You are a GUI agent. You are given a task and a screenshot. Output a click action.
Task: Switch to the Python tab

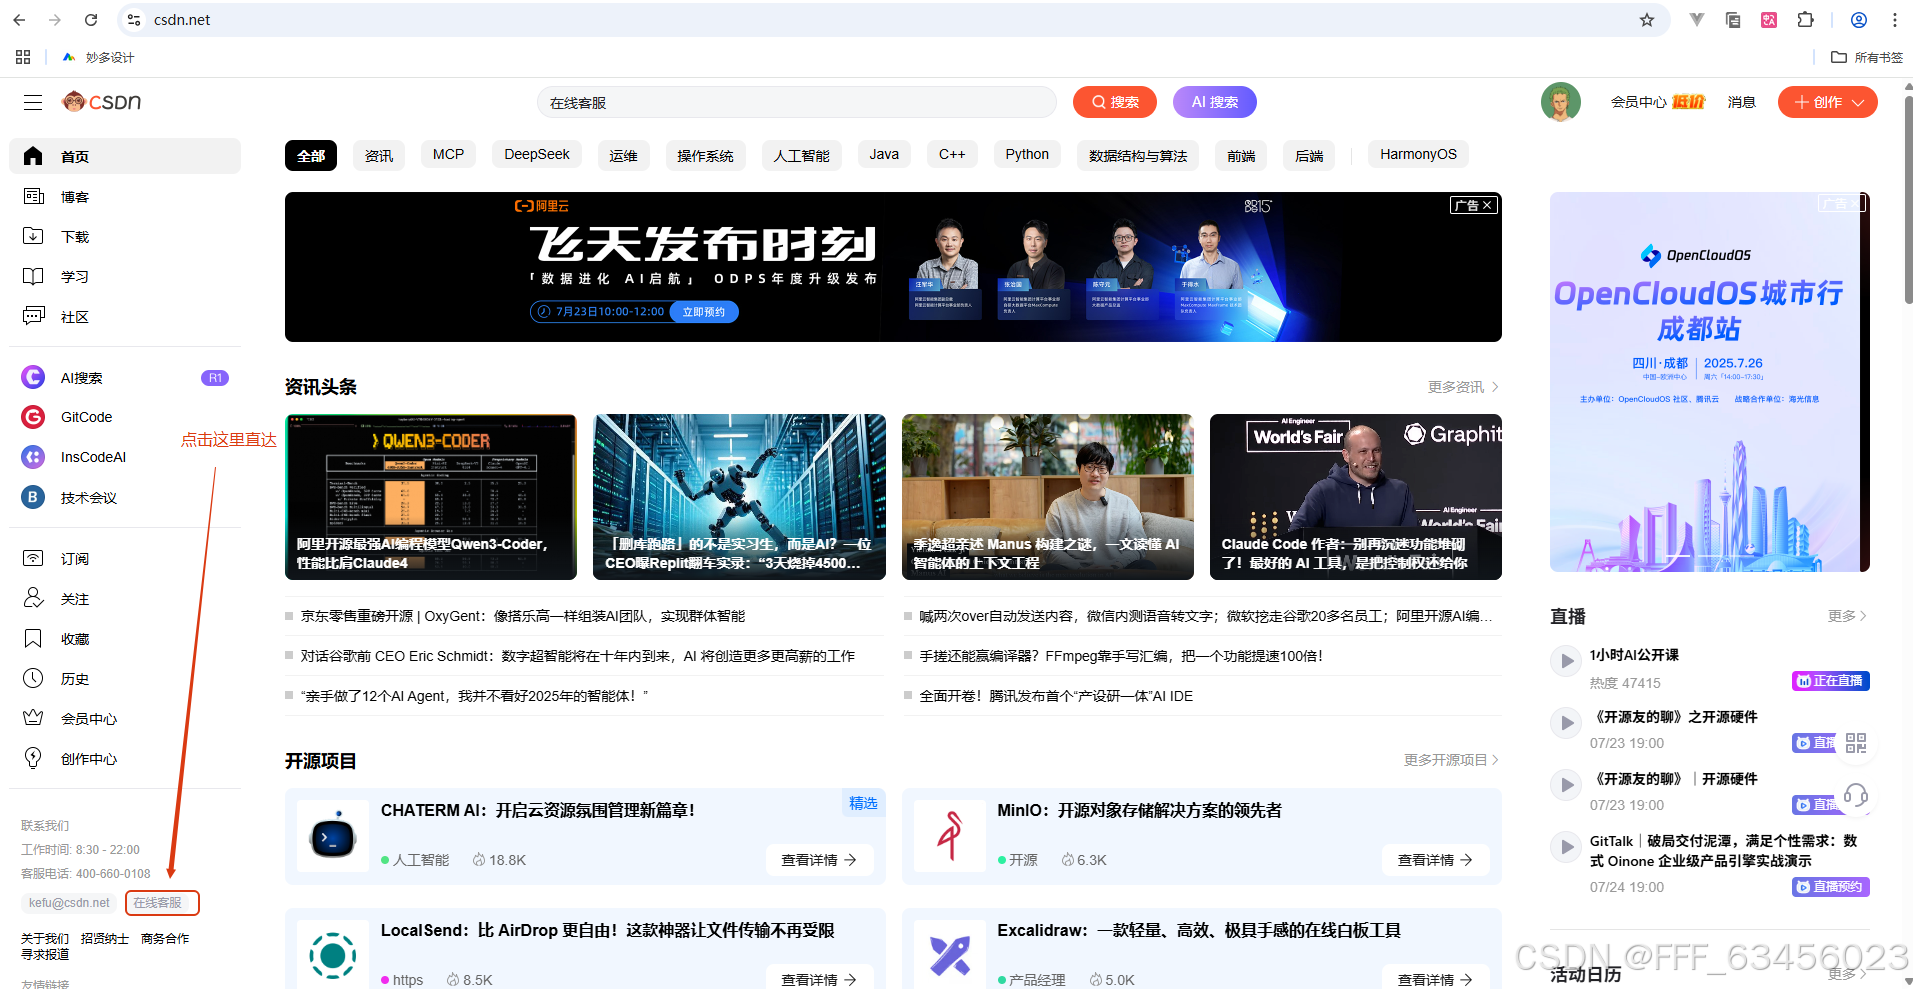pyautogui.click(x=1027, y=154)
